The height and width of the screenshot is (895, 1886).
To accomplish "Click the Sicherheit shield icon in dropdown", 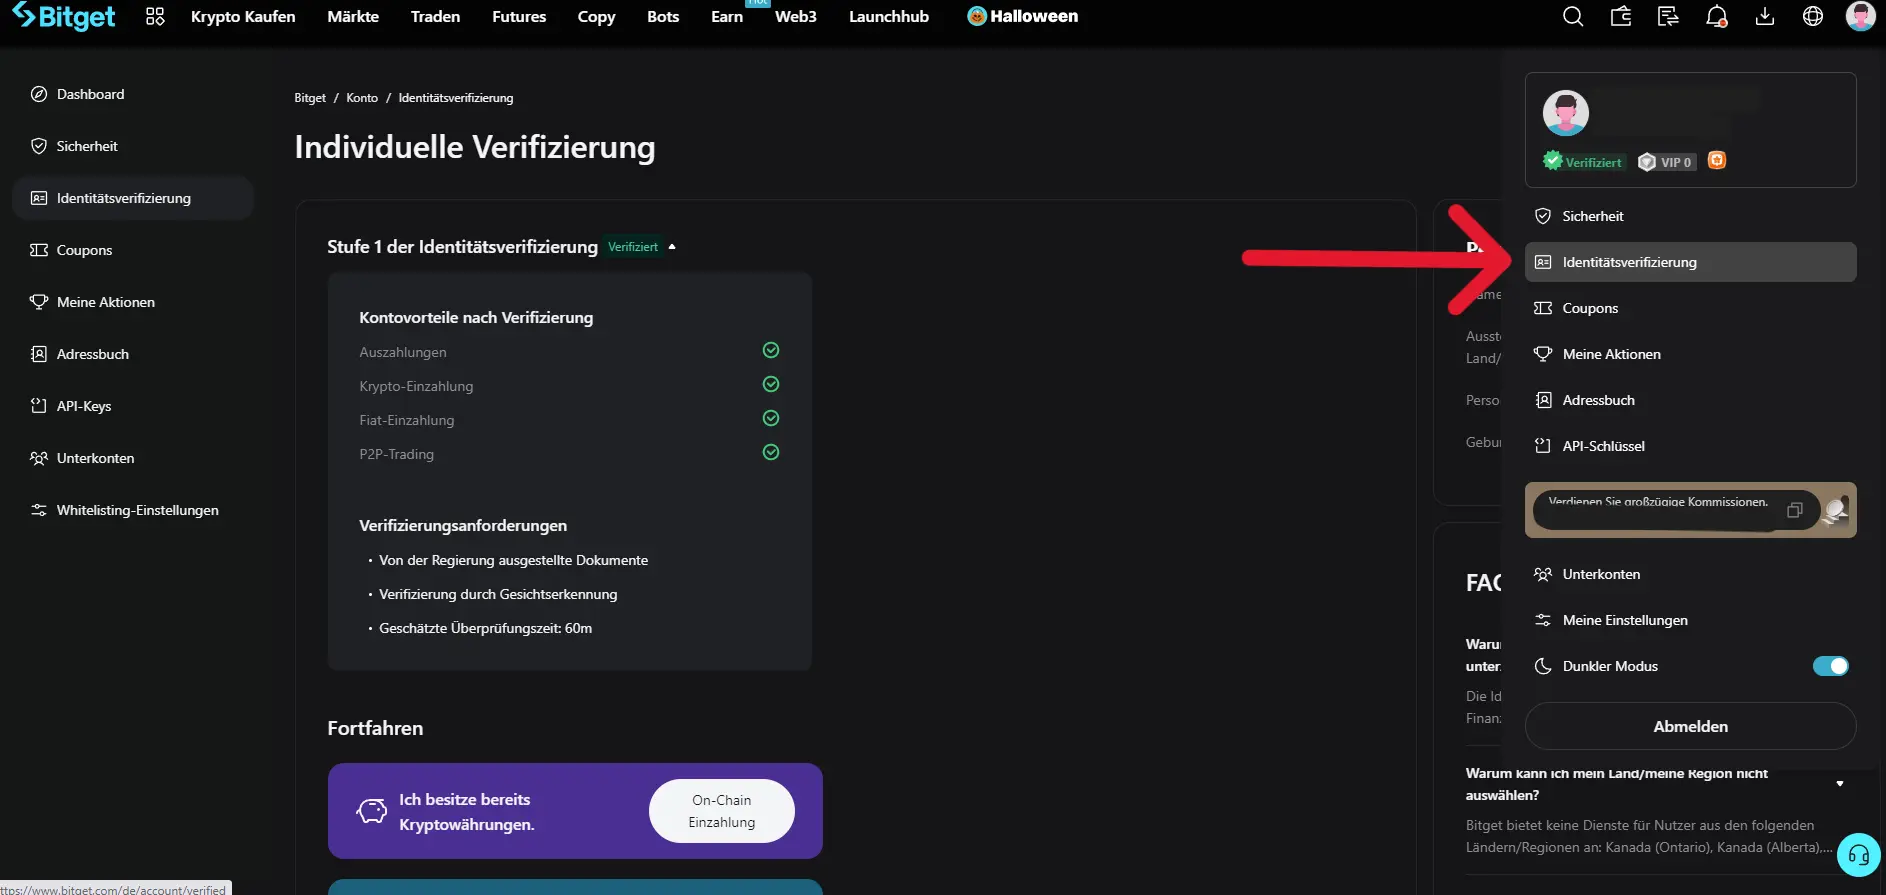I will [1543, 216].
